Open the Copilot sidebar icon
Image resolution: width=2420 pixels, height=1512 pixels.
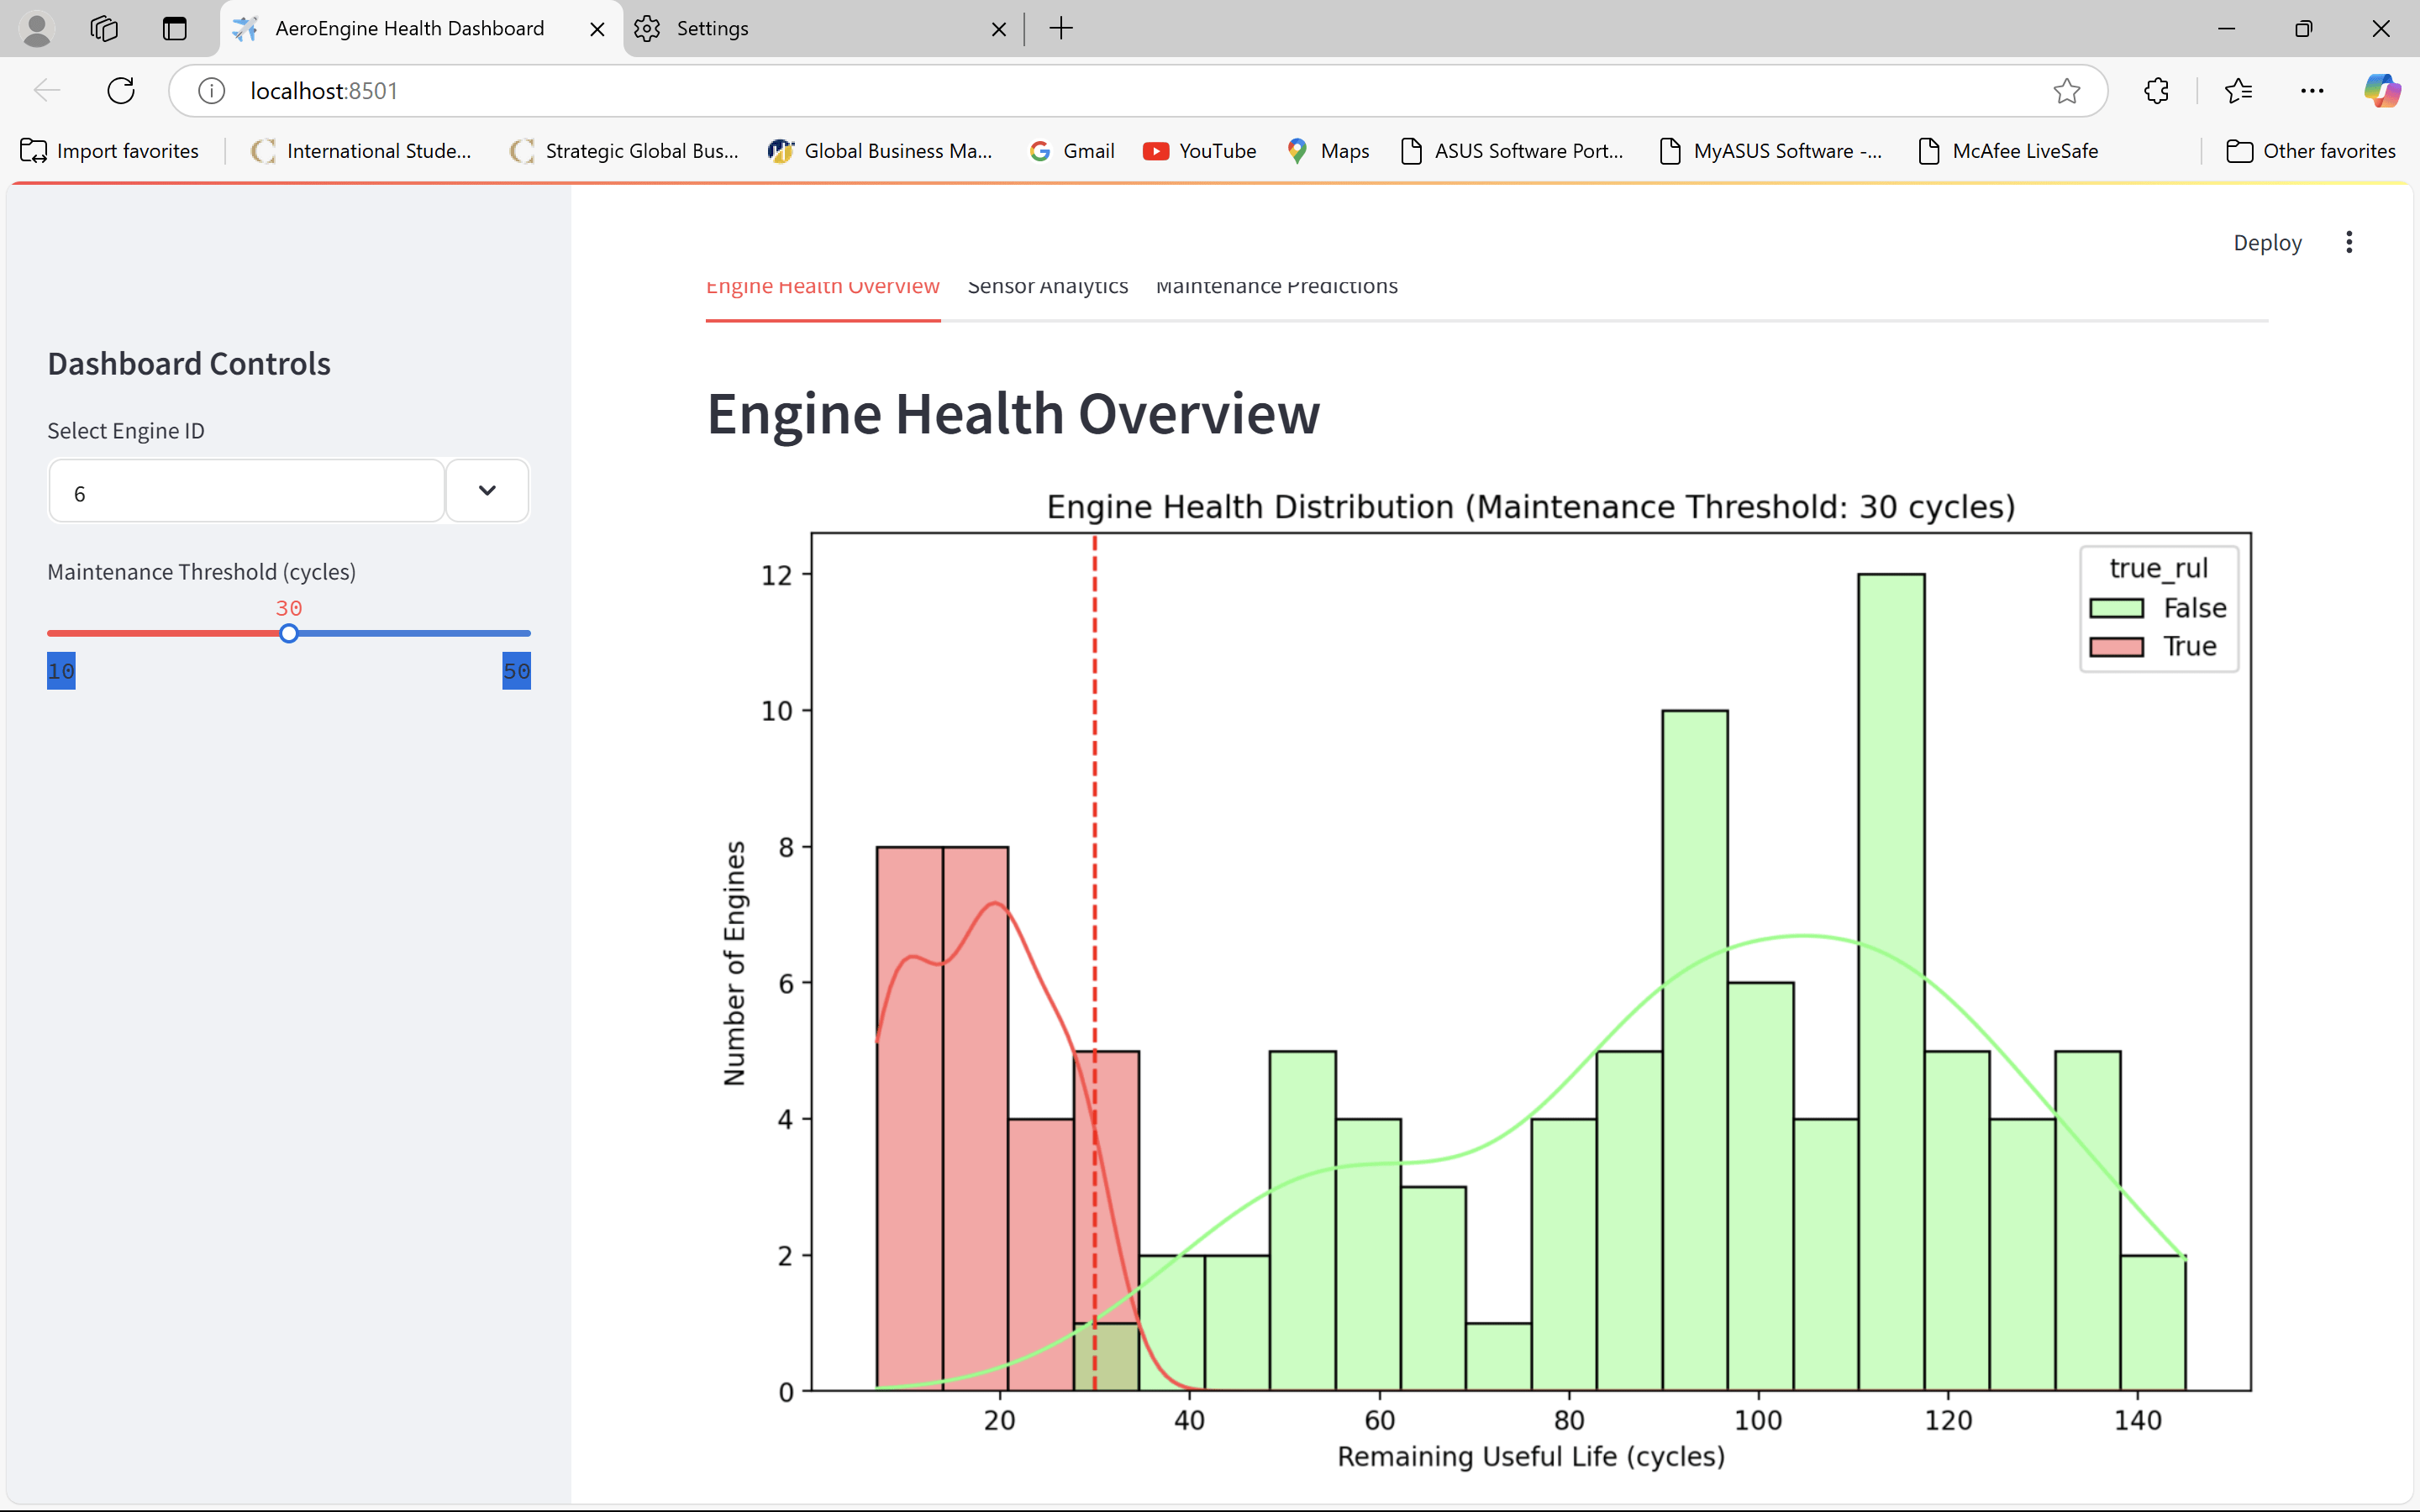point(2381,91)
